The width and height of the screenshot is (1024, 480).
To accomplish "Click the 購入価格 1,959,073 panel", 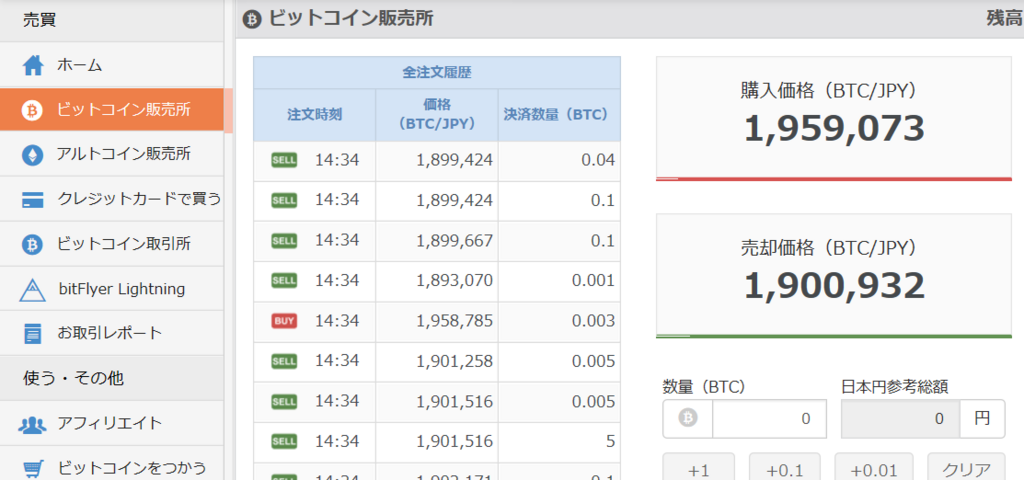I will [x=833, y=118].
